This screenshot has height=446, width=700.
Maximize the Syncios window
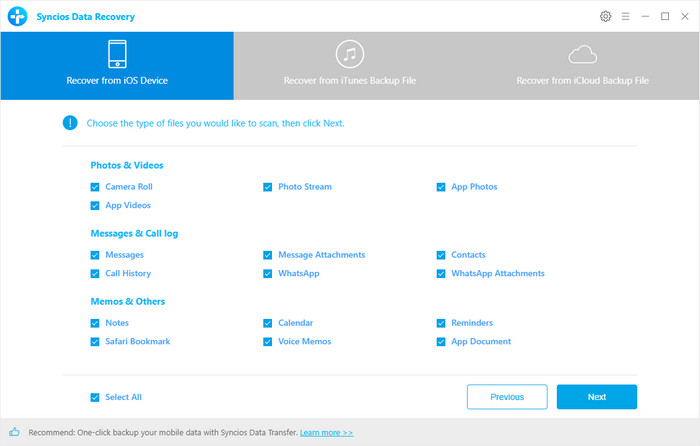(x=665, y=17)
